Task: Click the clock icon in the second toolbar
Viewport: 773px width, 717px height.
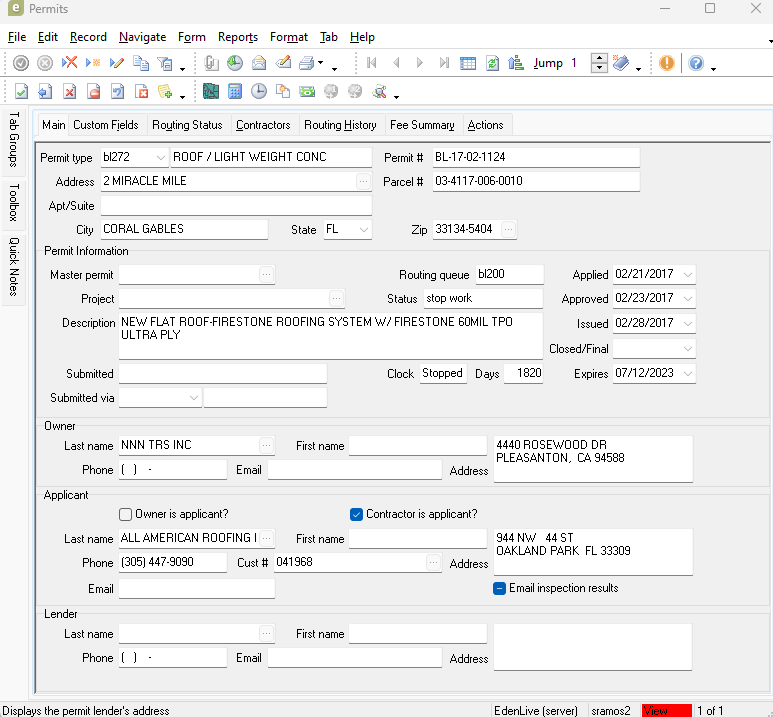Action: click(259, 91)
